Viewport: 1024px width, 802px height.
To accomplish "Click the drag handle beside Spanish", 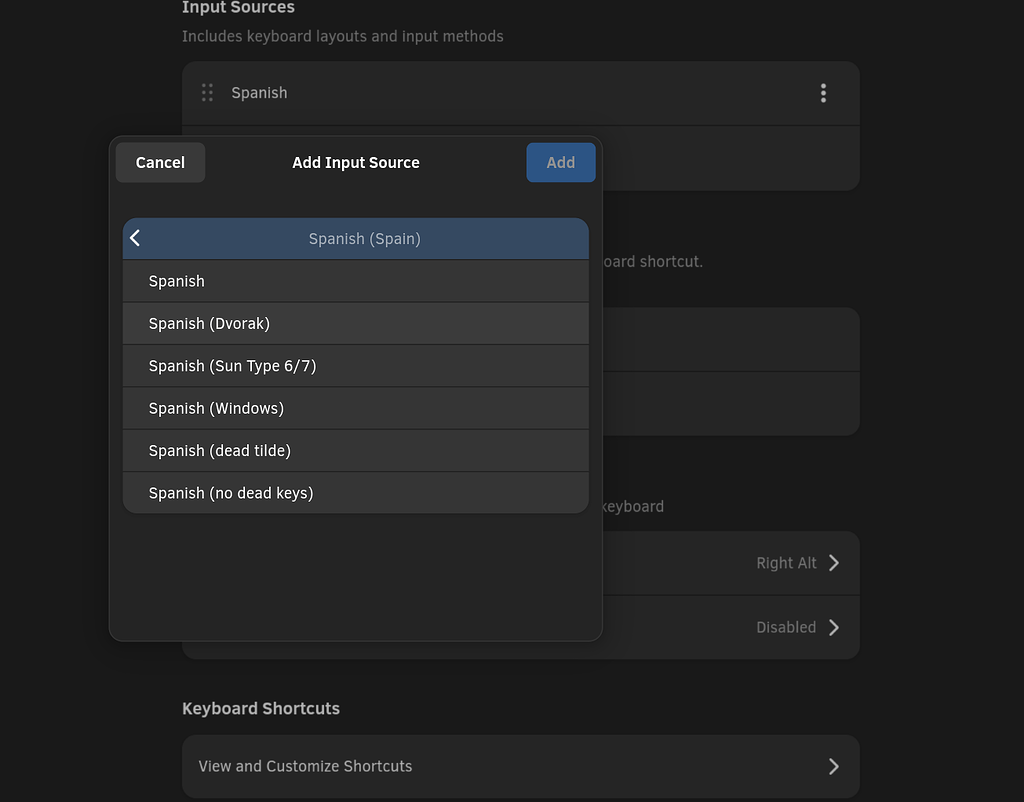I will pyautogui.click(x=207, y=92).
